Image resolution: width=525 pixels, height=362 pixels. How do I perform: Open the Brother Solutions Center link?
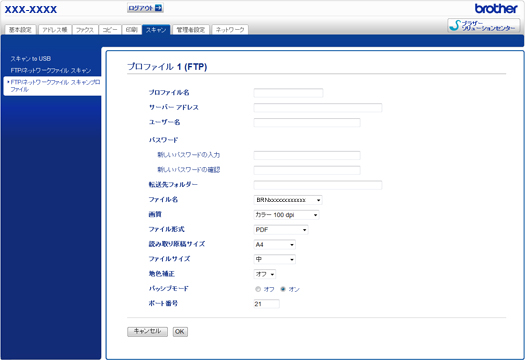(x=483, y=26)
